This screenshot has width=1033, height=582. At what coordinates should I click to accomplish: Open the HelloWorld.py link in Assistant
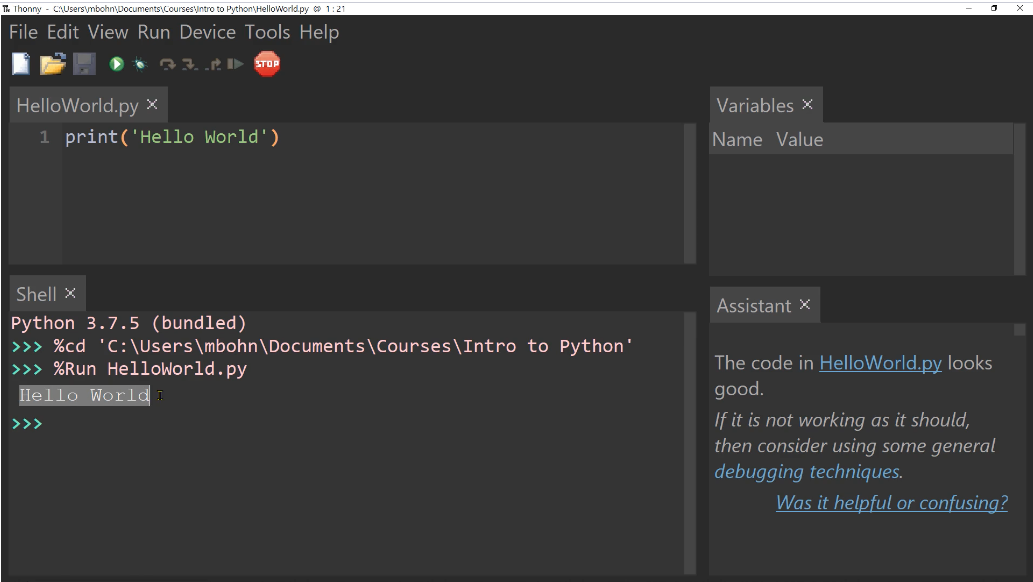click(879, 362)
